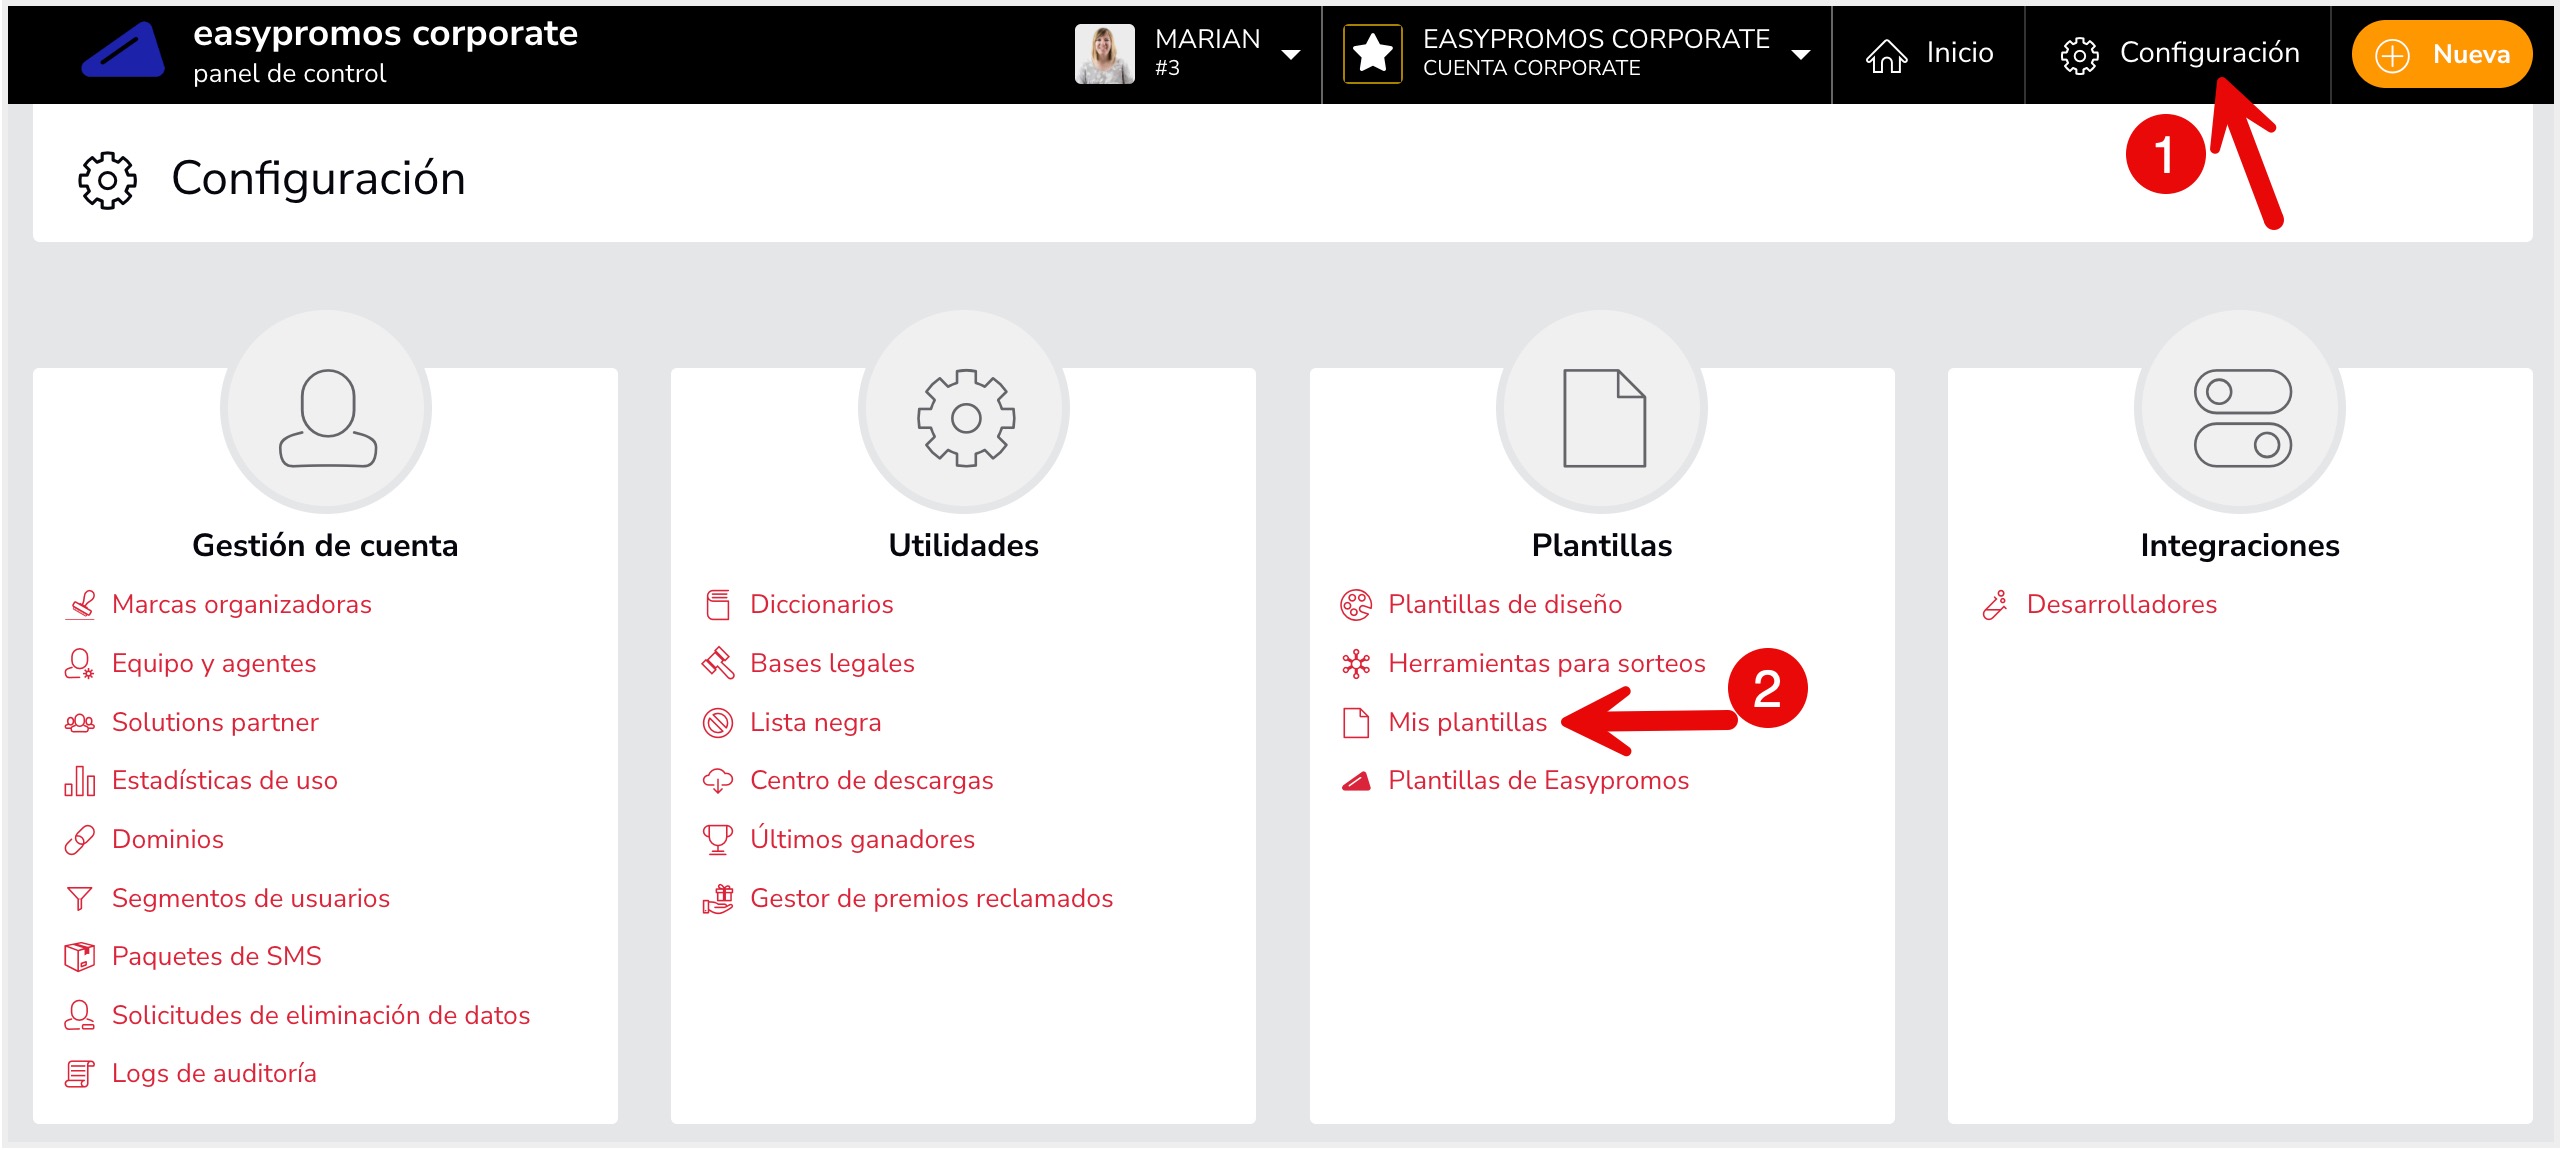Expand the MARIAN user dropdown arrow
This screenshot has height=1150, width=2560.
click(1291, 55)
